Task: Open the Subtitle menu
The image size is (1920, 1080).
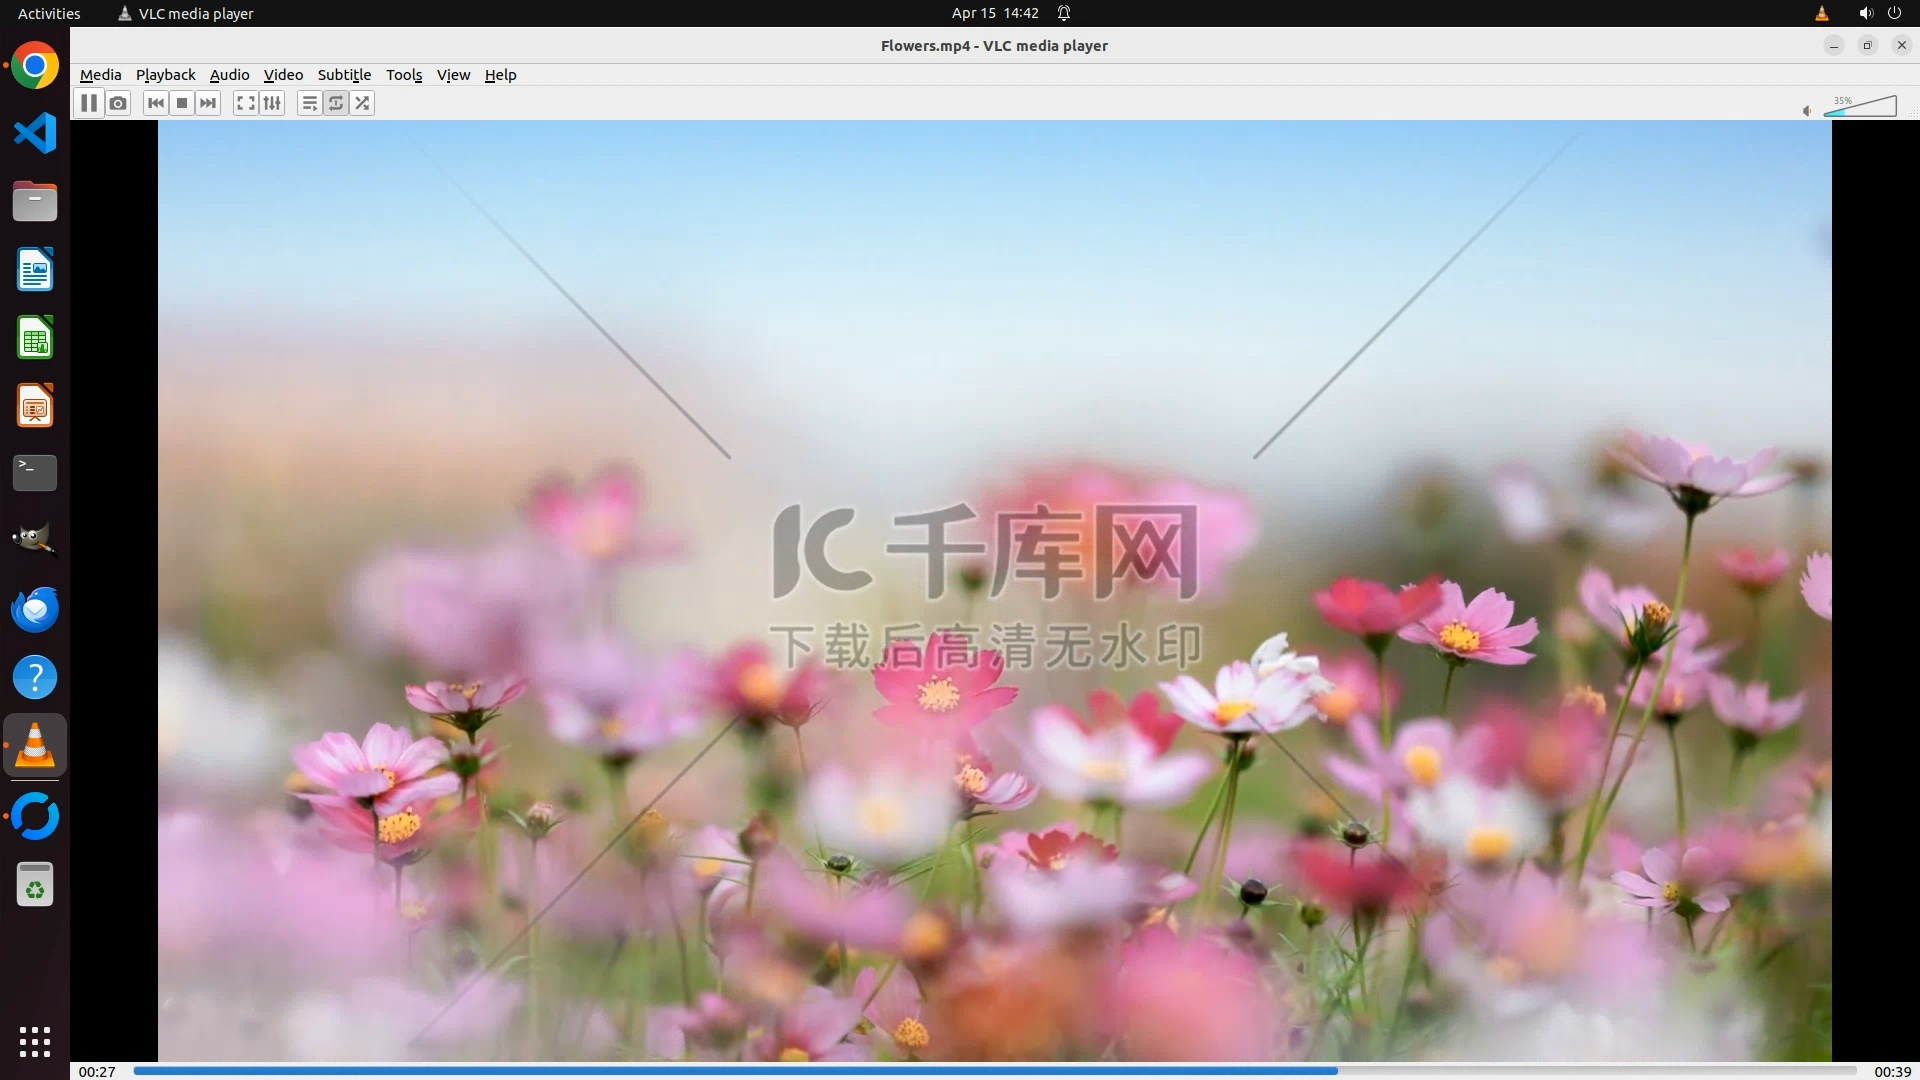Action: 344,75
